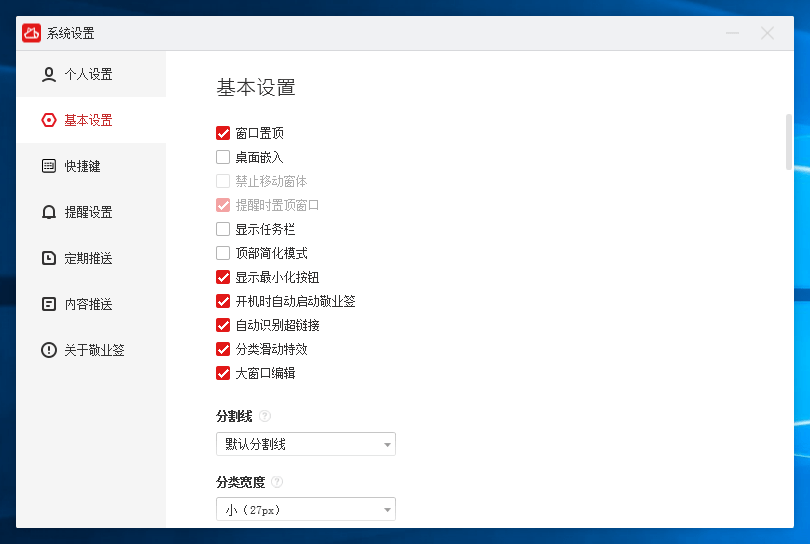Click the greyed 提醒时置顶窗口 checkbox

click(x=223, y=205)
